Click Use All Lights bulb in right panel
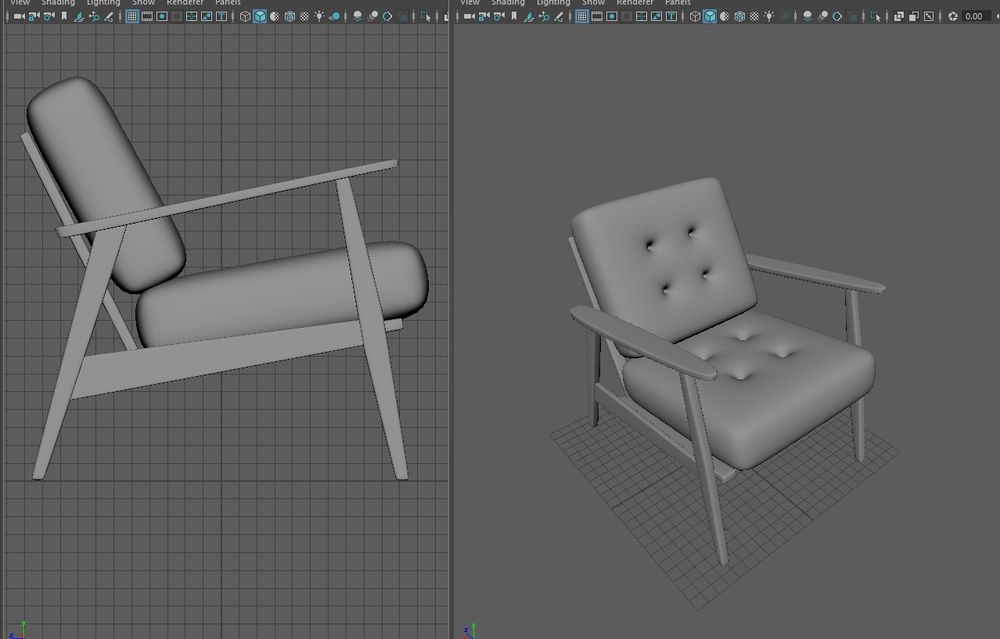Screen dimensions: 1000x639 769,17
